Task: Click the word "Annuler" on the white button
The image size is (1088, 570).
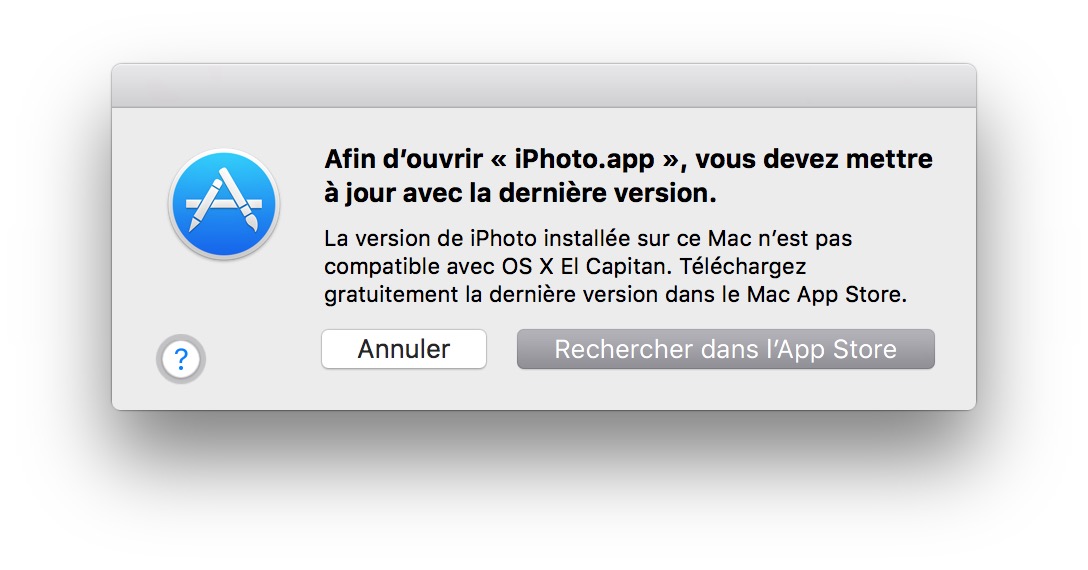Action: coord(404,350)
